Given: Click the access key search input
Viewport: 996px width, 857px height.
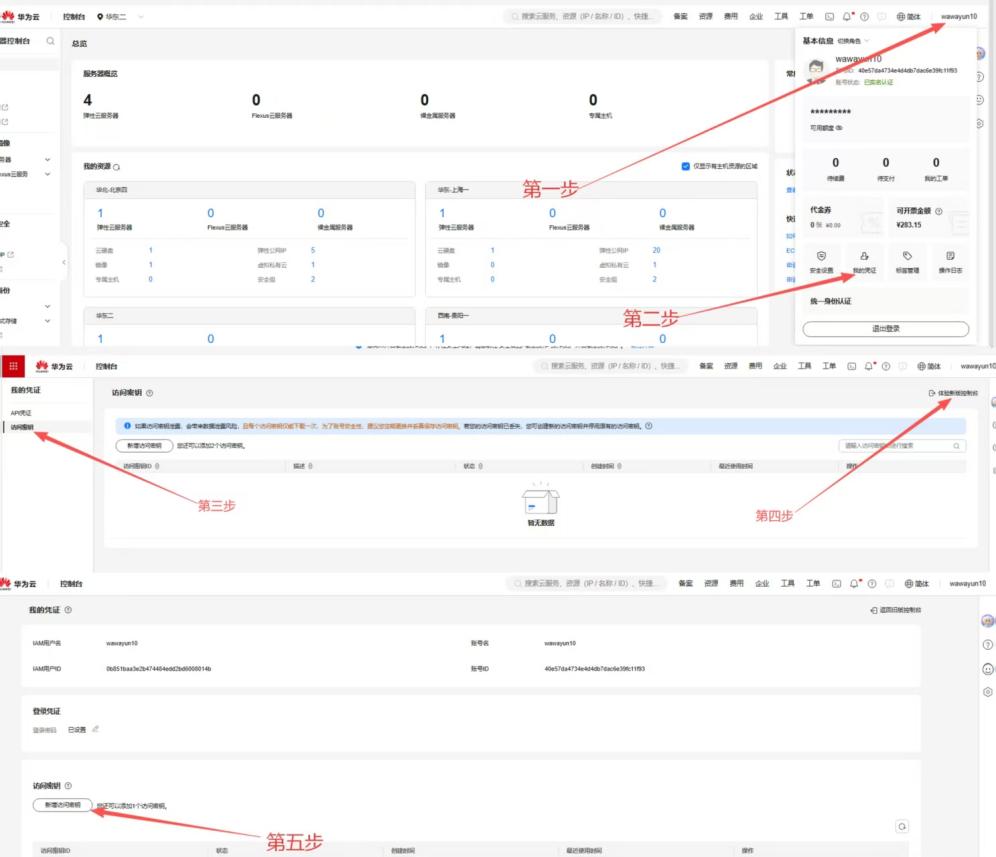Looking at the screenshot, I should pyautogui.click(x=902, y=446).
